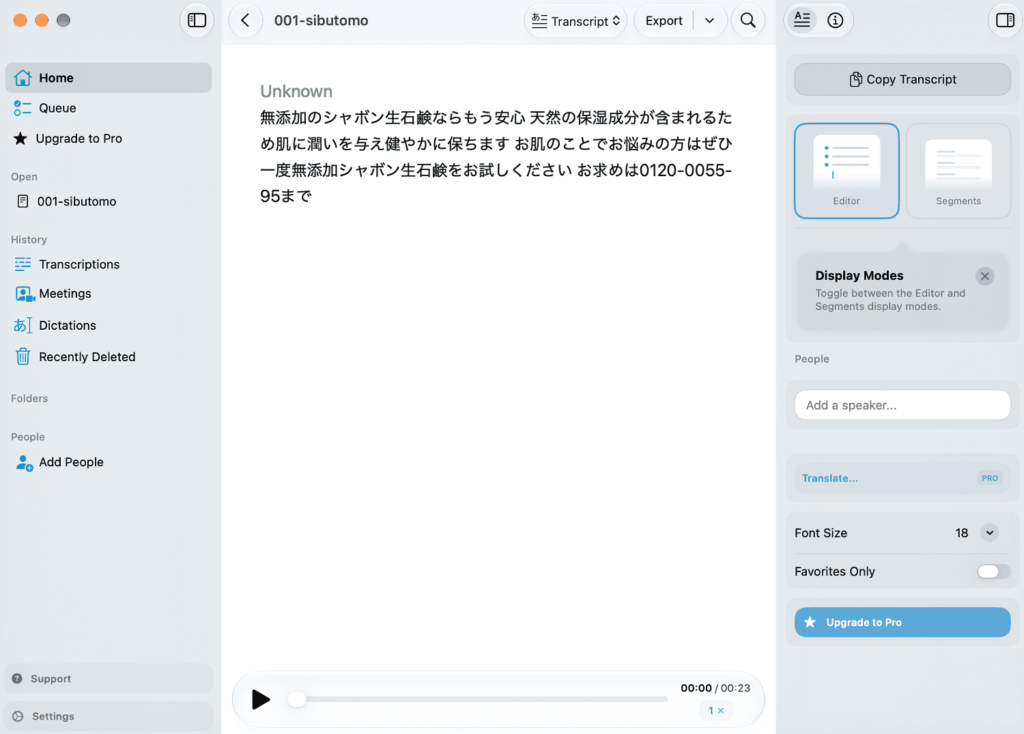Click the Add a speaker field
This screenshot has width=1024, height=734.
(903, 405)
